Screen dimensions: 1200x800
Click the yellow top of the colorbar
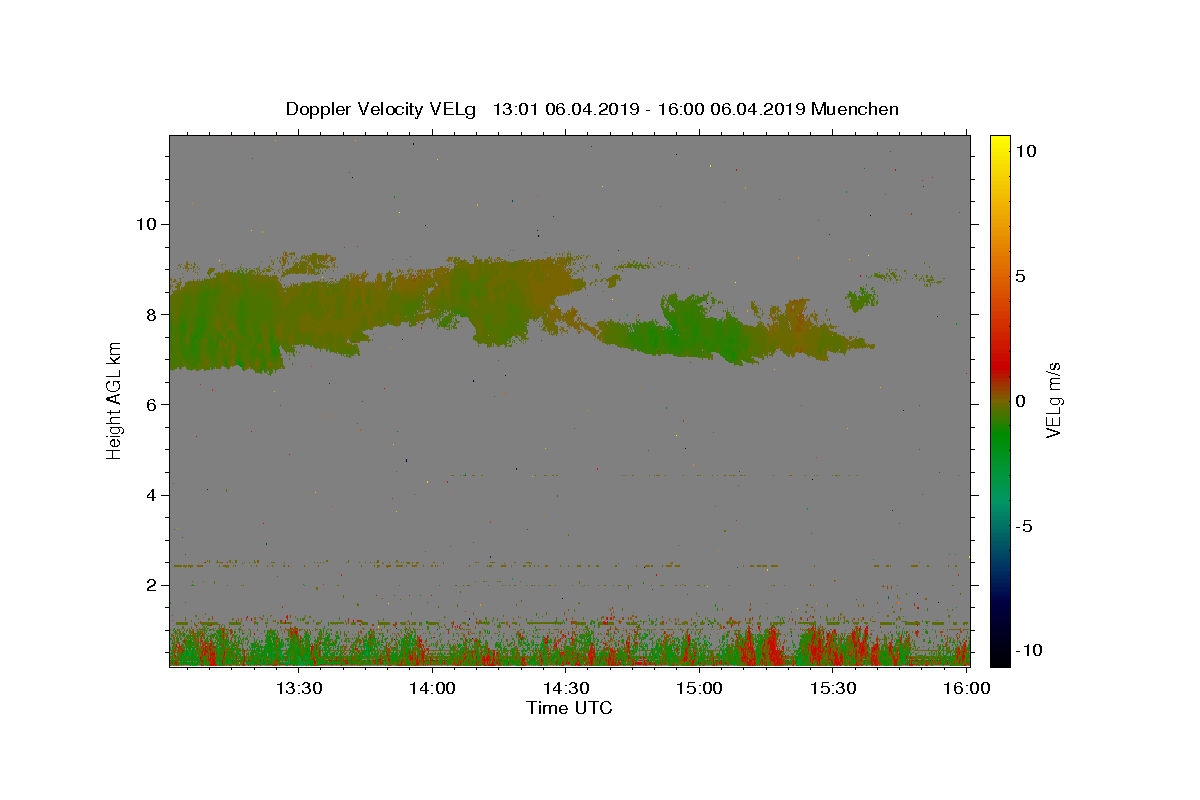999,142
